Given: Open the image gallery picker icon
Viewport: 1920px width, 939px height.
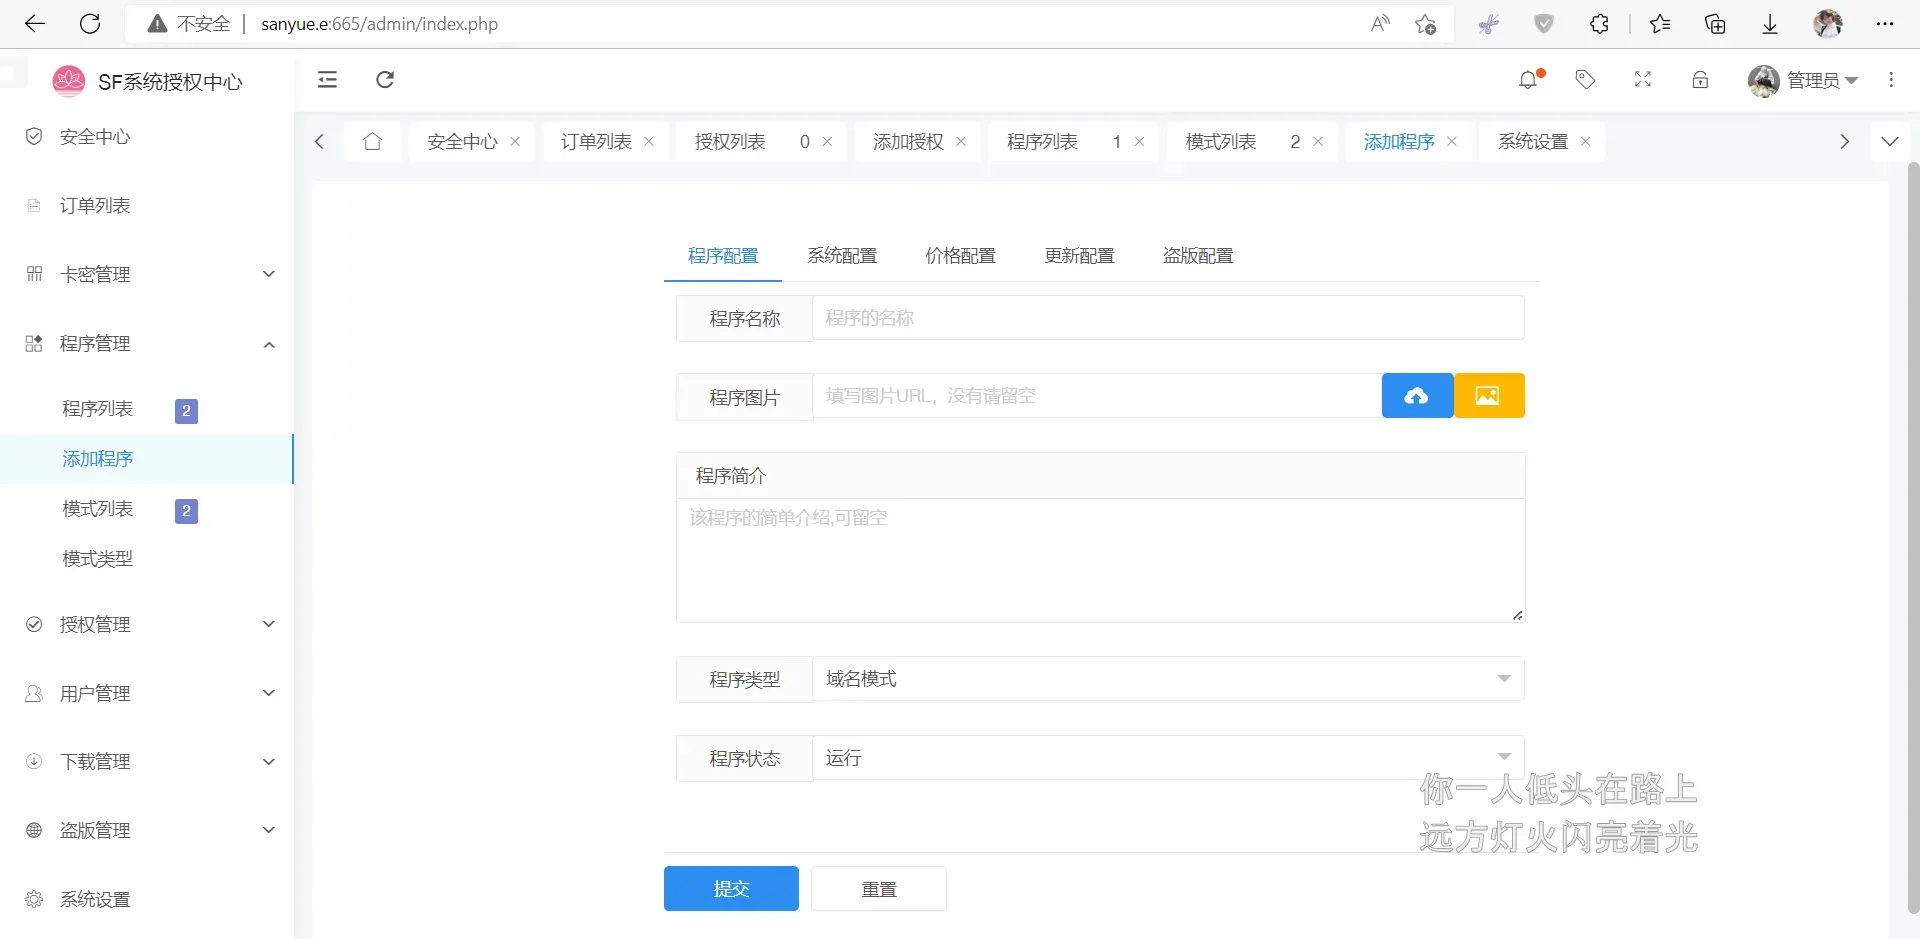Looking at the screenshot, I should pyautogui.click(x=1489, y=395).
